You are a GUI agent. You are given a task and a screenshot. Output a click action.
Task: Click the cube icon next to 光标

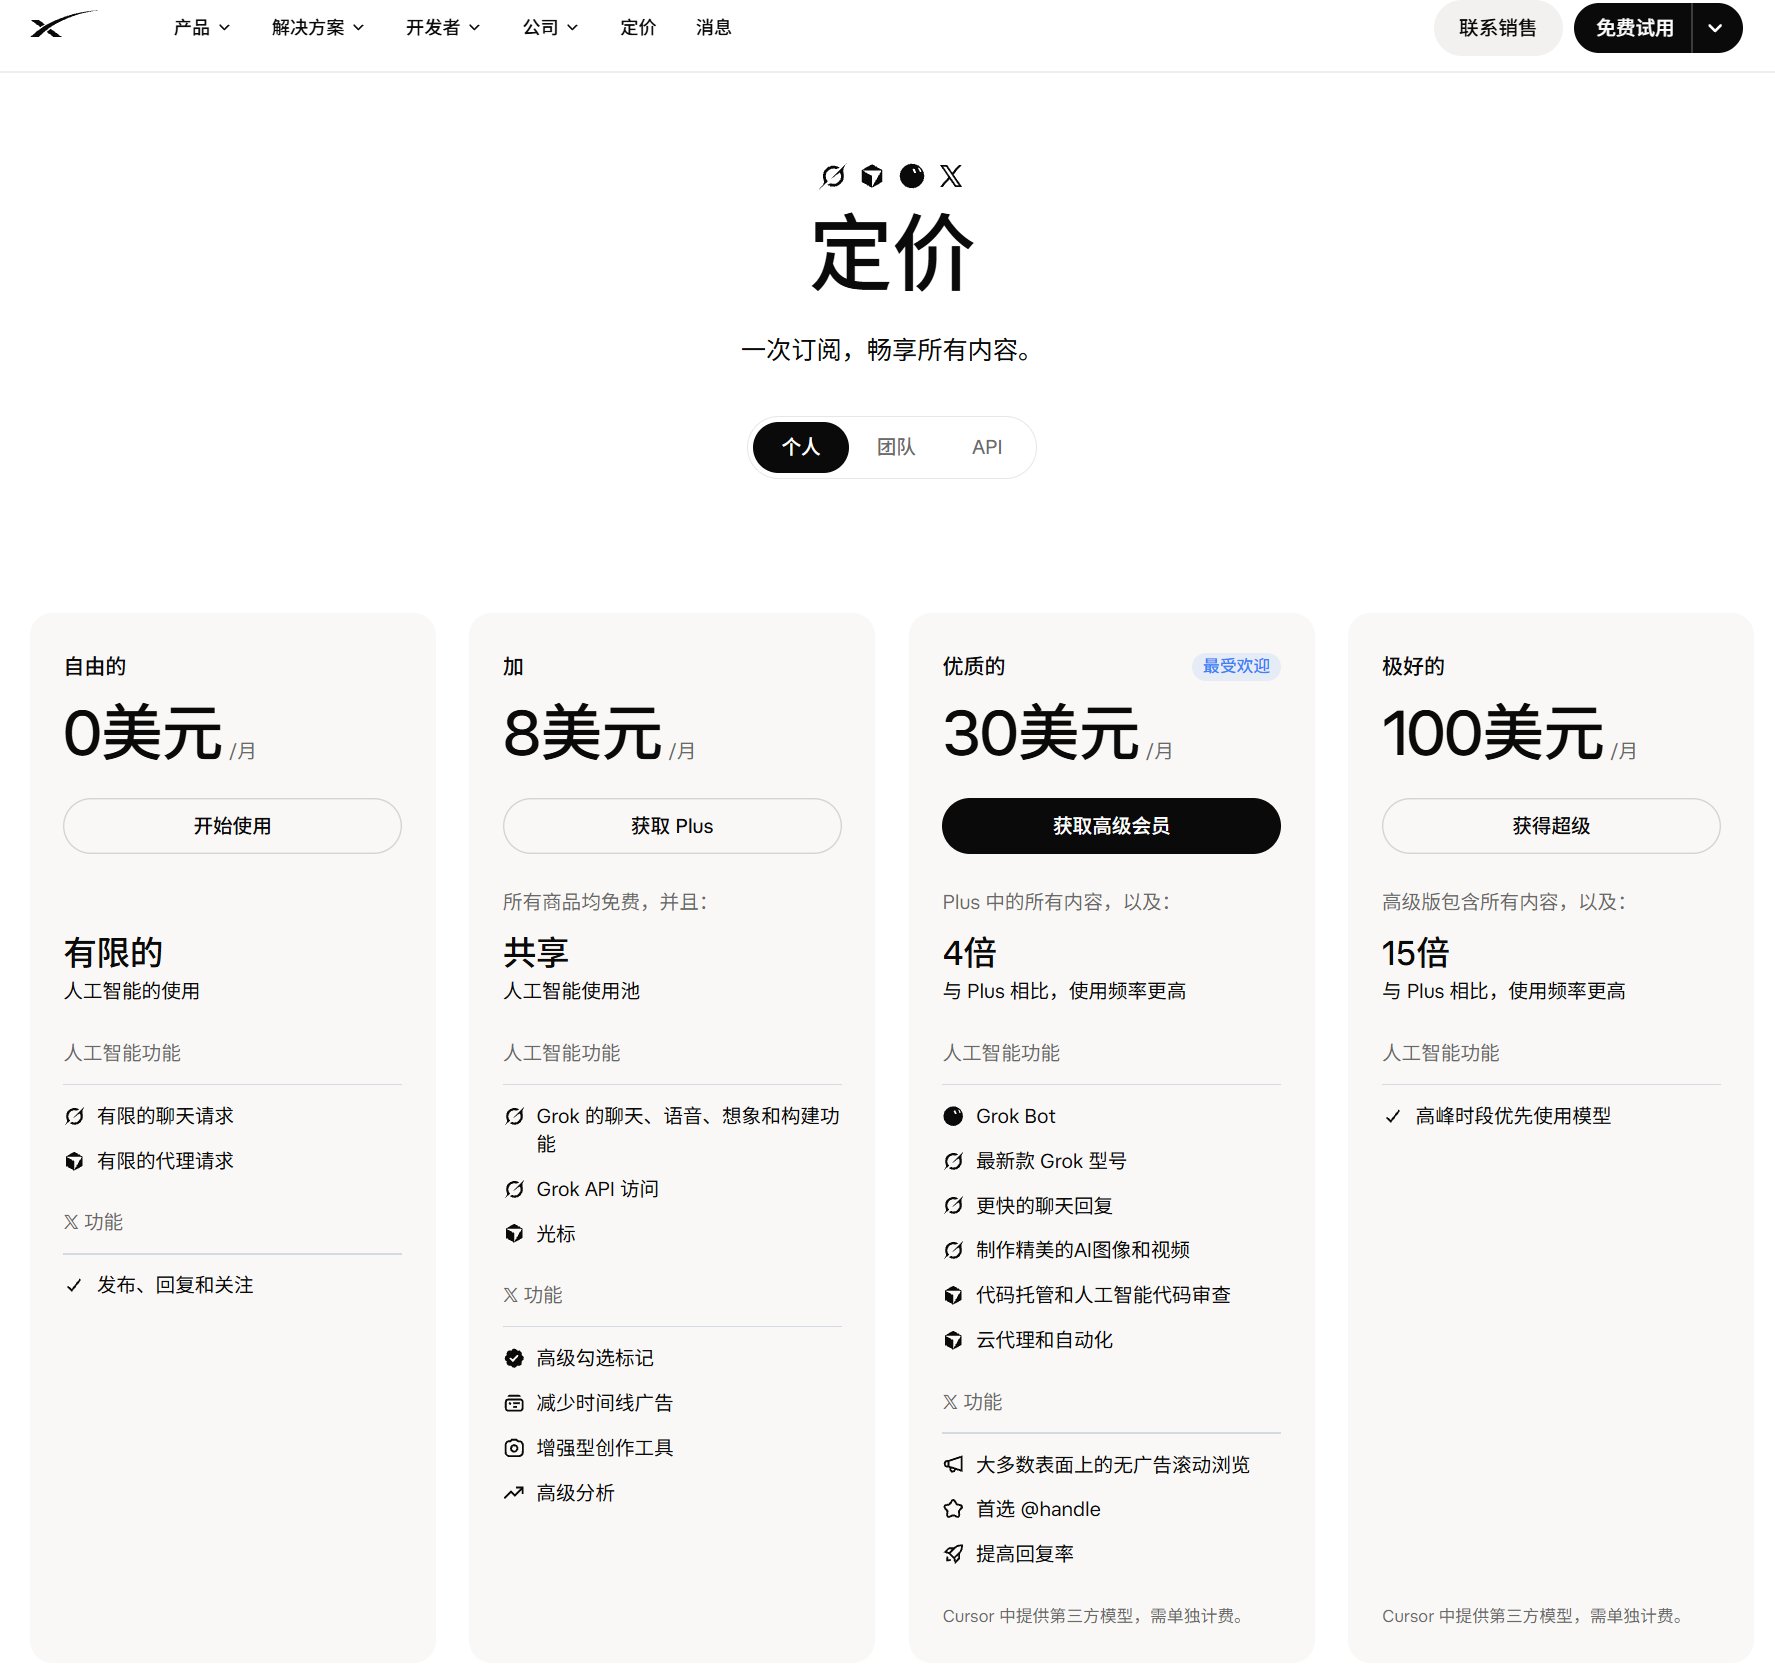[514, 1234]
